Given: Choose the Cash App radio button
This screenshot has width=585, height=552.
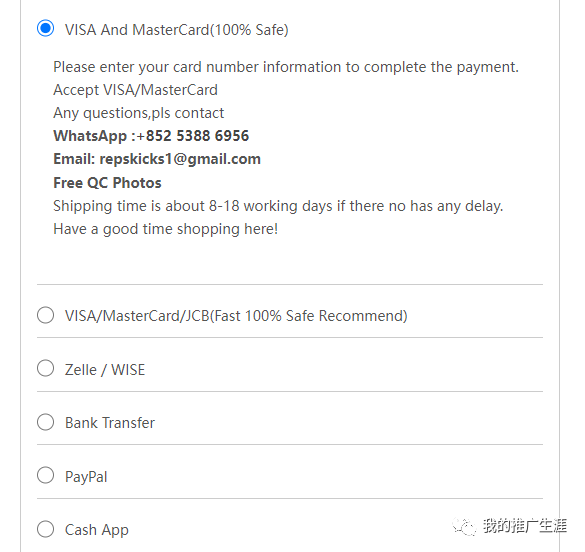Looking at the screenshot, I should tap(46, 529).
